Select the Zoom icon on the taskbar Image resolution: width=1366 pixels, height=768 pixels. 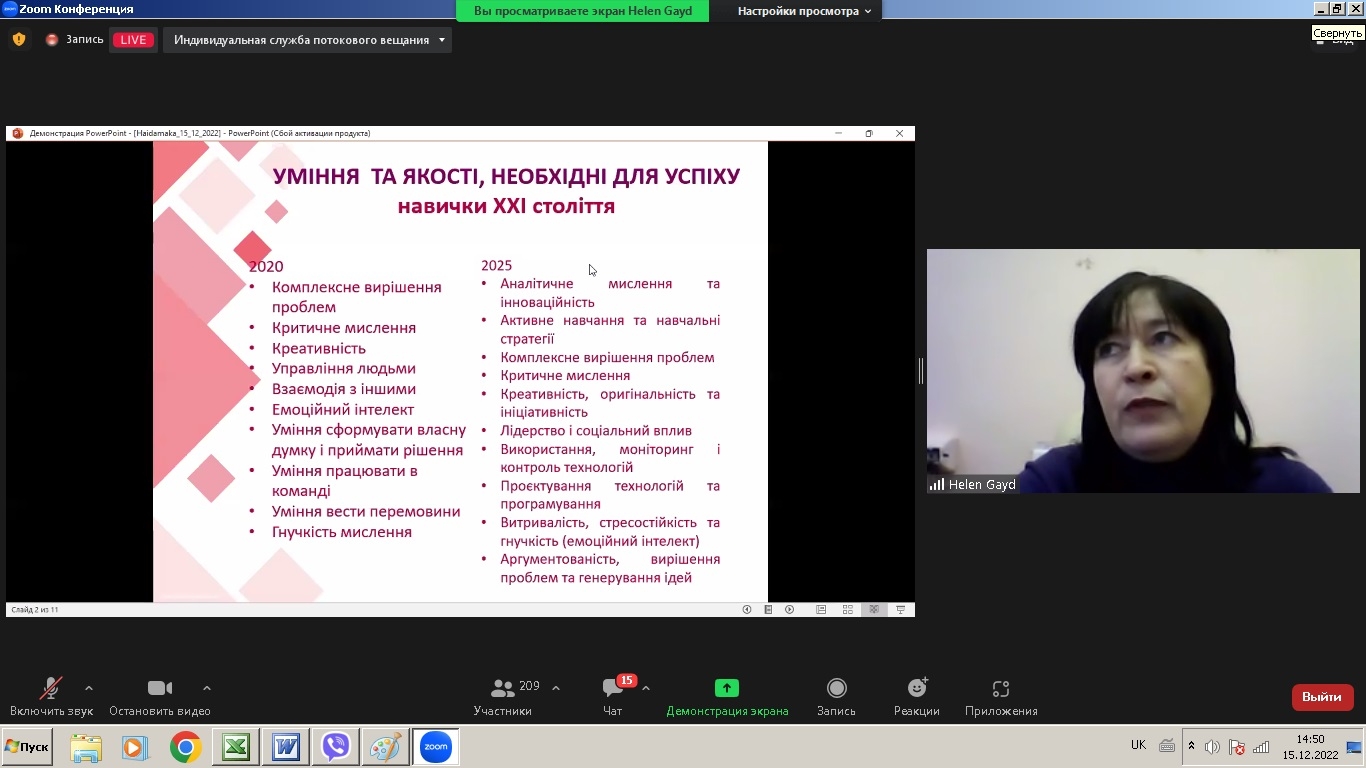click(436, 747)
